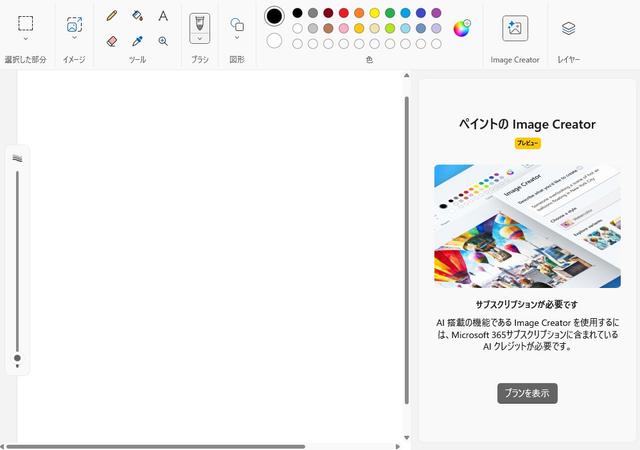Pick the green palette swatch
Image resolution: width=640 pixels, height=450 pixels.
click(390, 13)
